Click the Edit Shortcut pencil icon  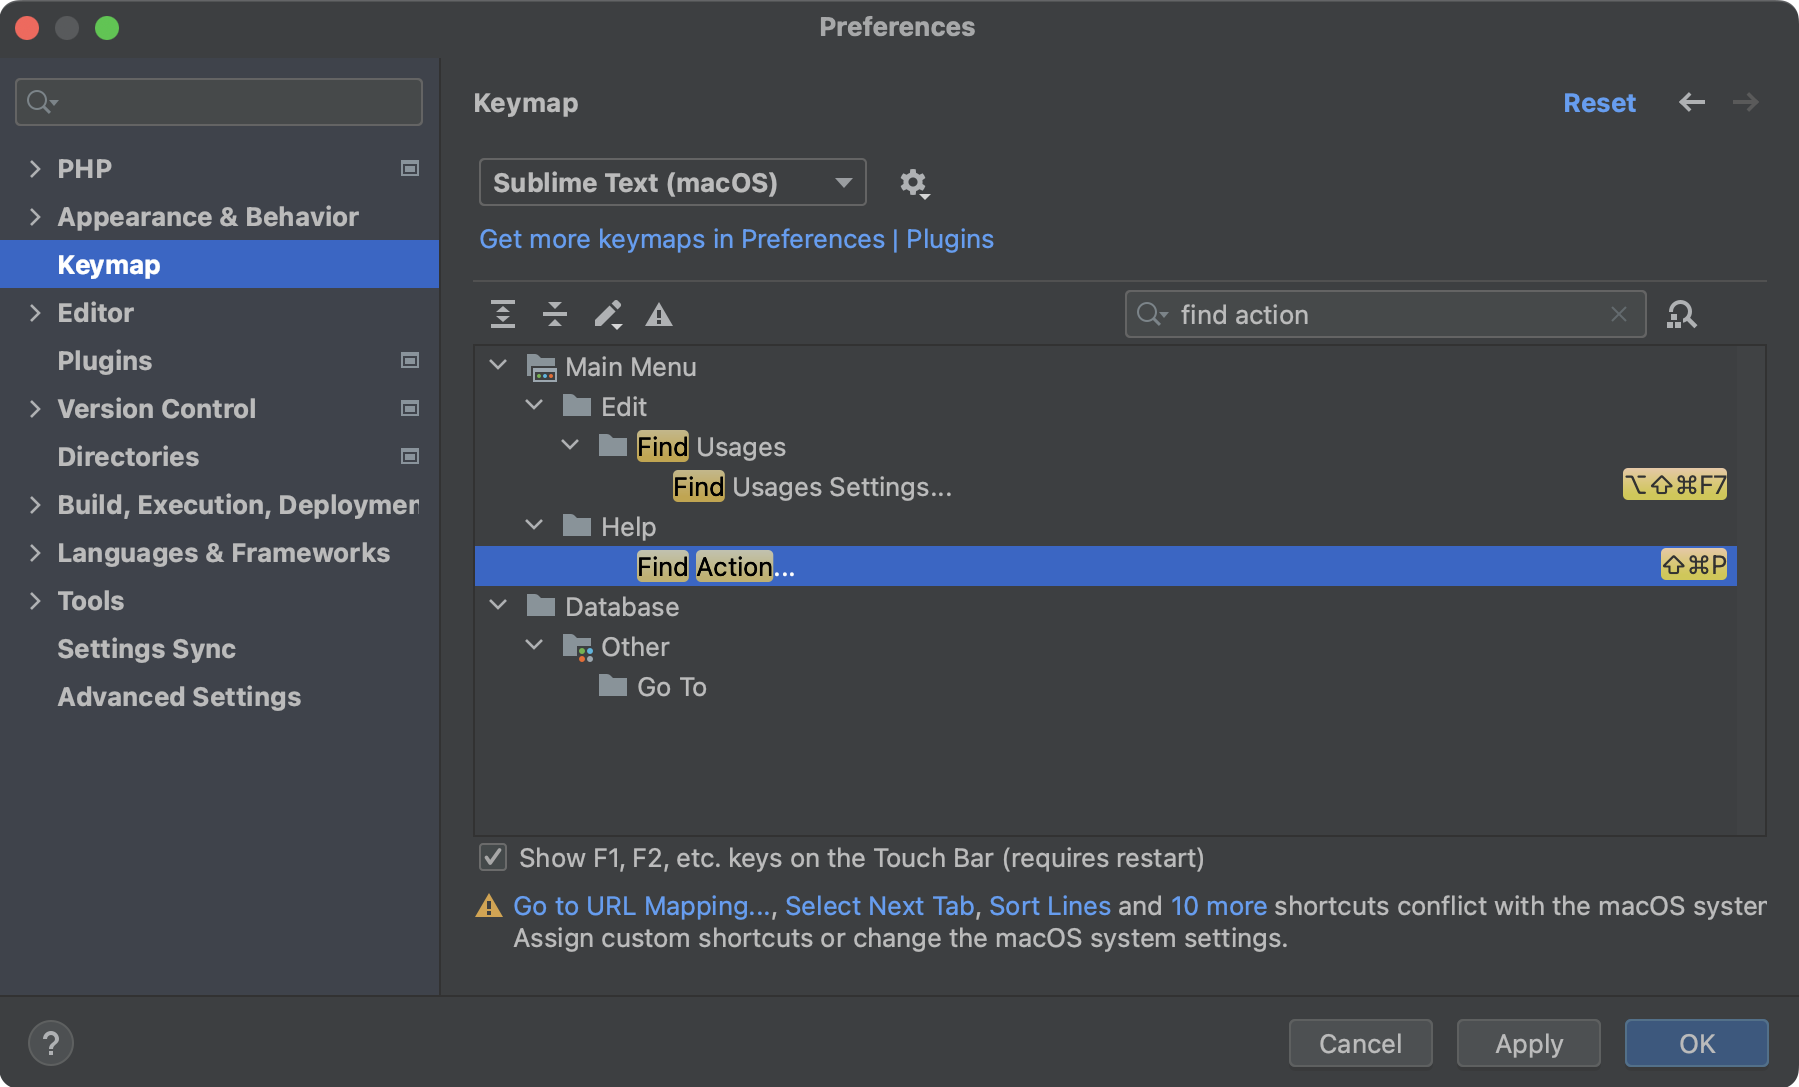[x=608, y=315]
